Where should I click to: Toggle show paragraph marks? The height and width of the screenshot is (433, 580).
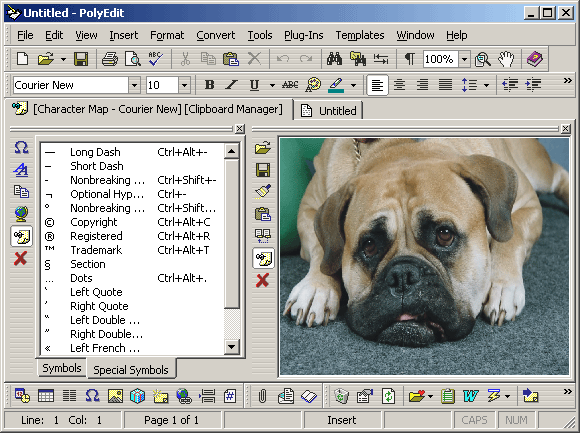pyautogui.click(x=409, y=59)
